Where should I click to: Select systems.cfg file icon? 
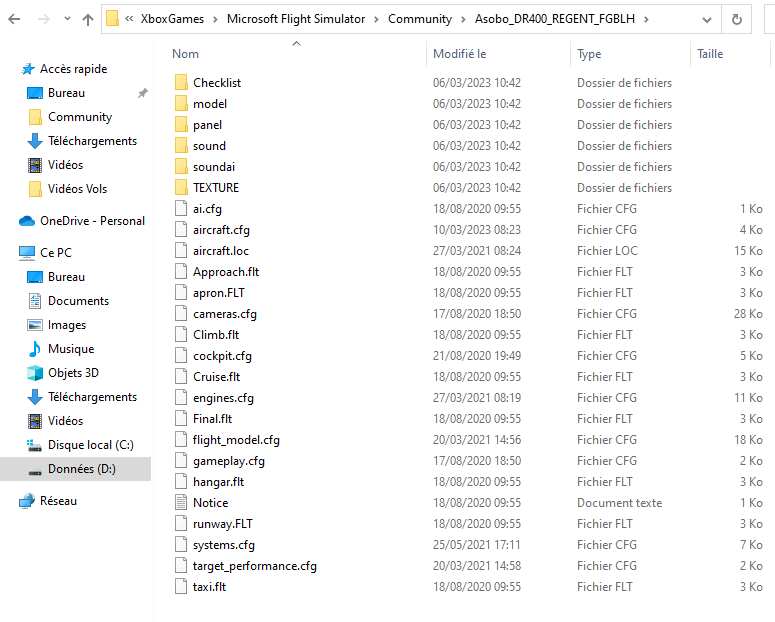pyautogui.click(x=181, y=545)
